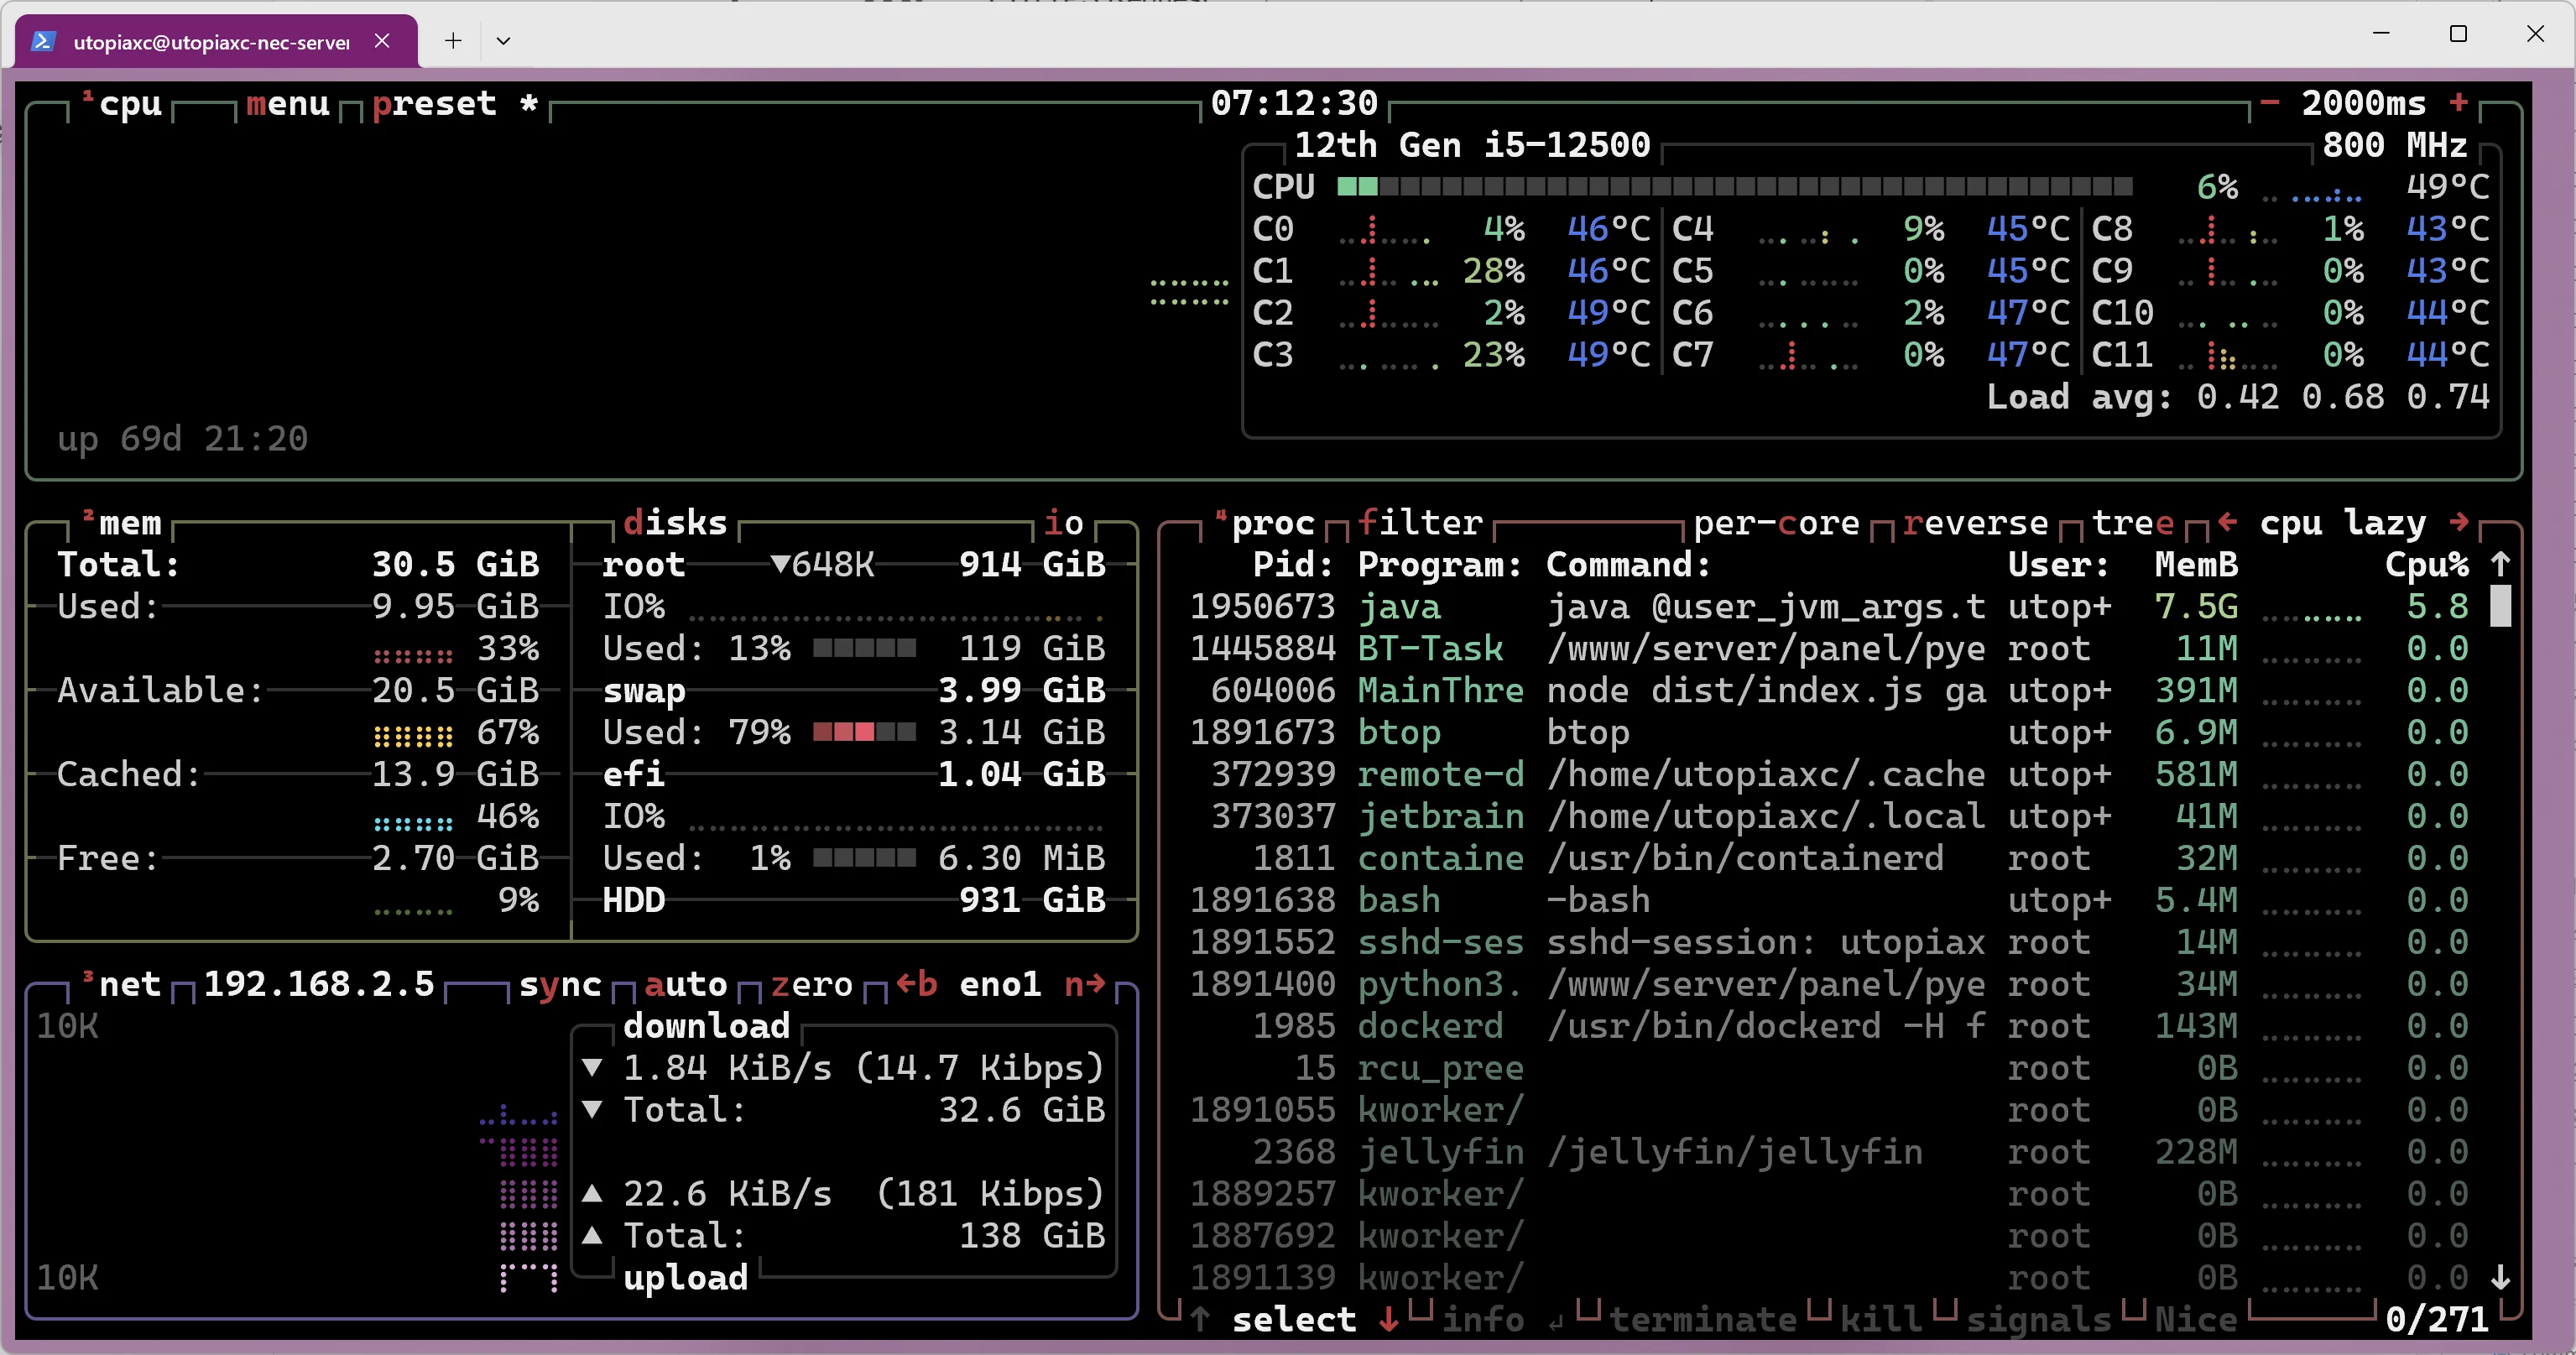Select the BT-Task process row
The height and width of the screenshot is (1355, 2576).
tap(1829, 648)
